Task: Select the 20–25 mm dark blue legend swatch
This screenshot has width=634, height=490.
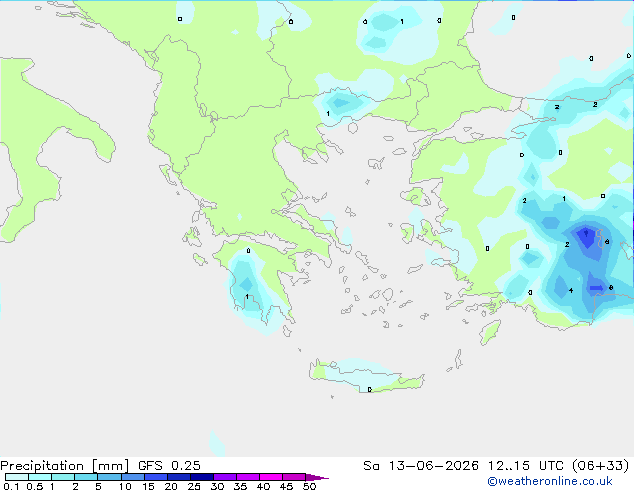Action: pos(179,477)
